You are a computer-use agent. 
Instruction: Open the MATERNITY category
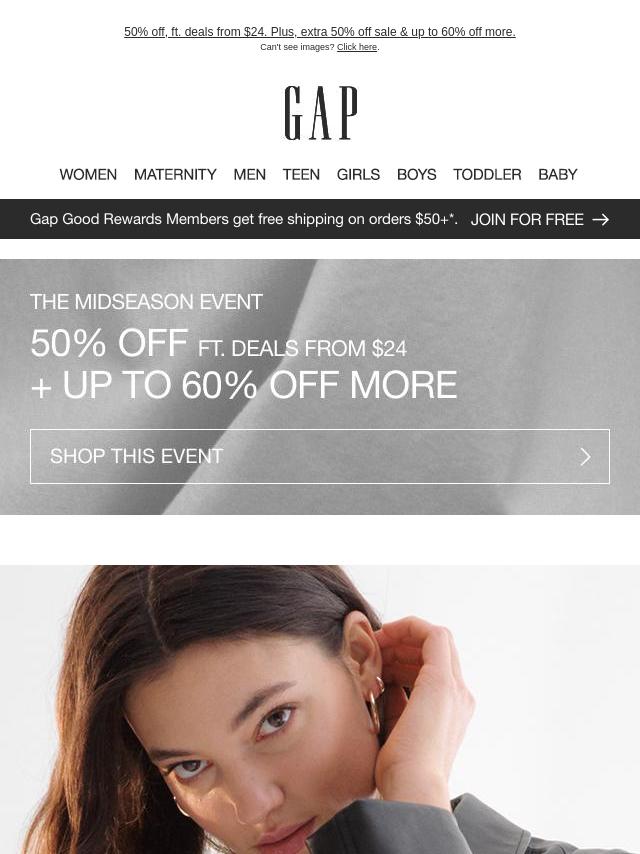point(175,174)
